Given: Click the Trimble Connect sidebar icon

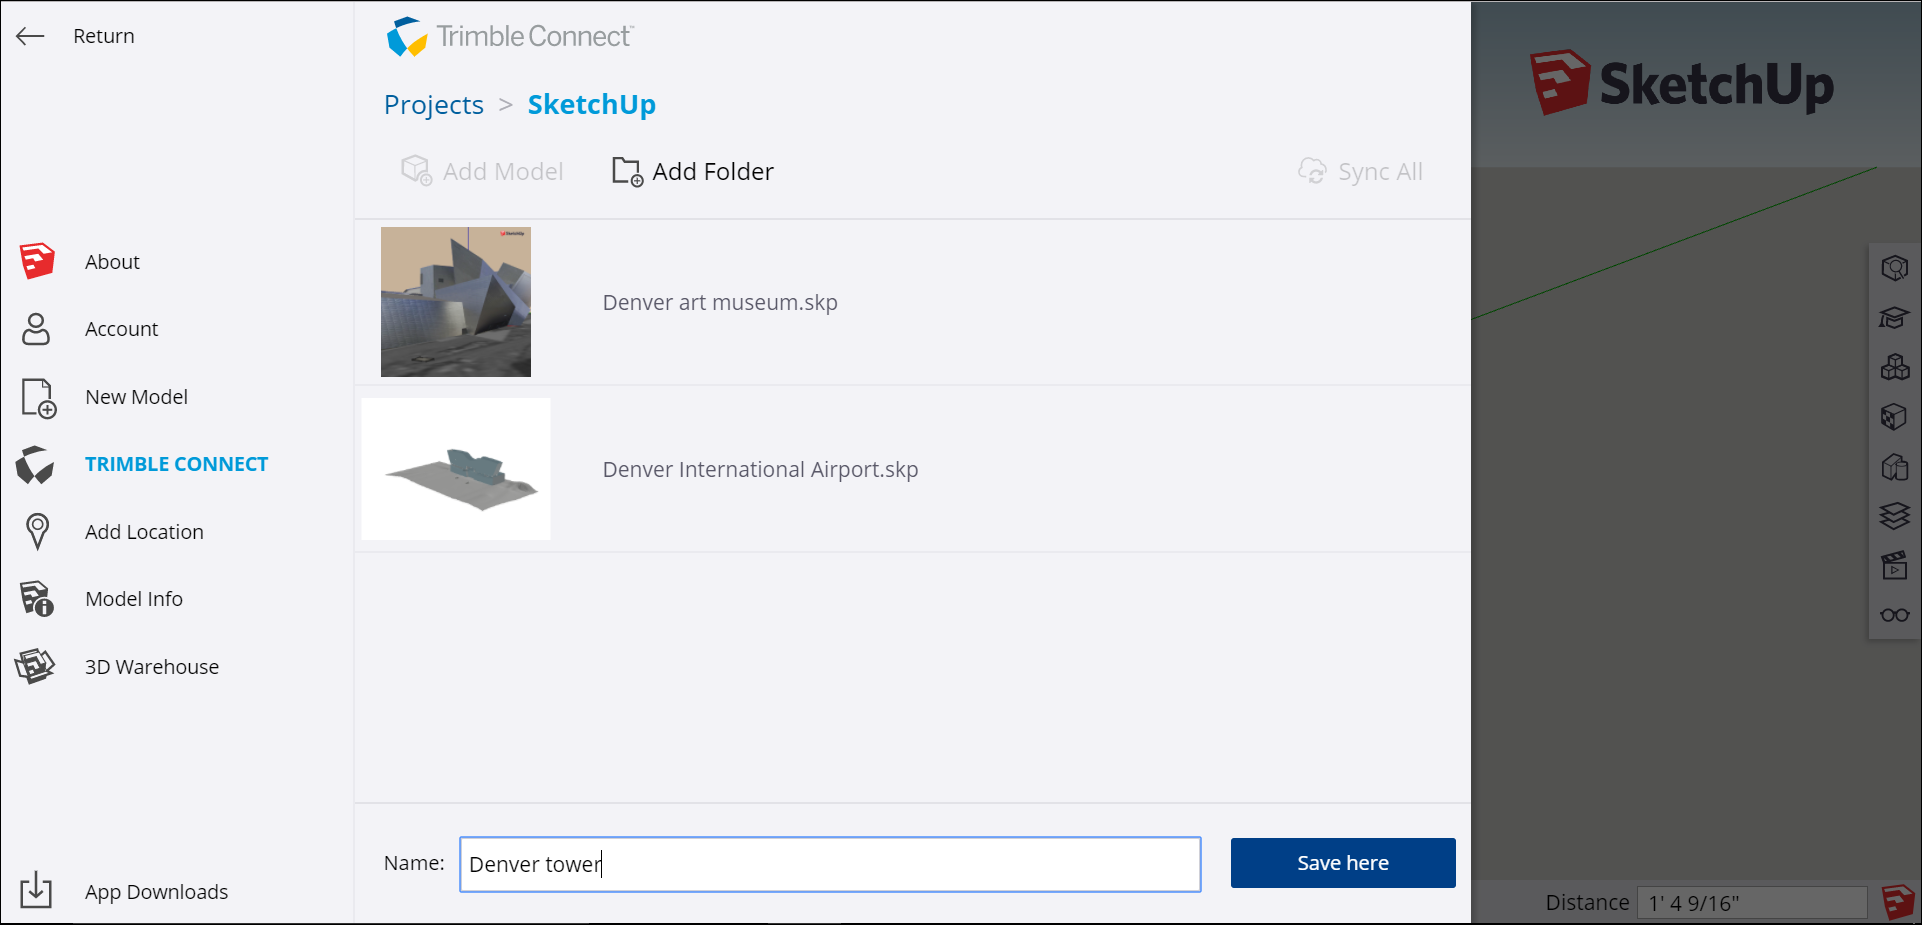Looking at the screenshot, I should coord(35,464).
